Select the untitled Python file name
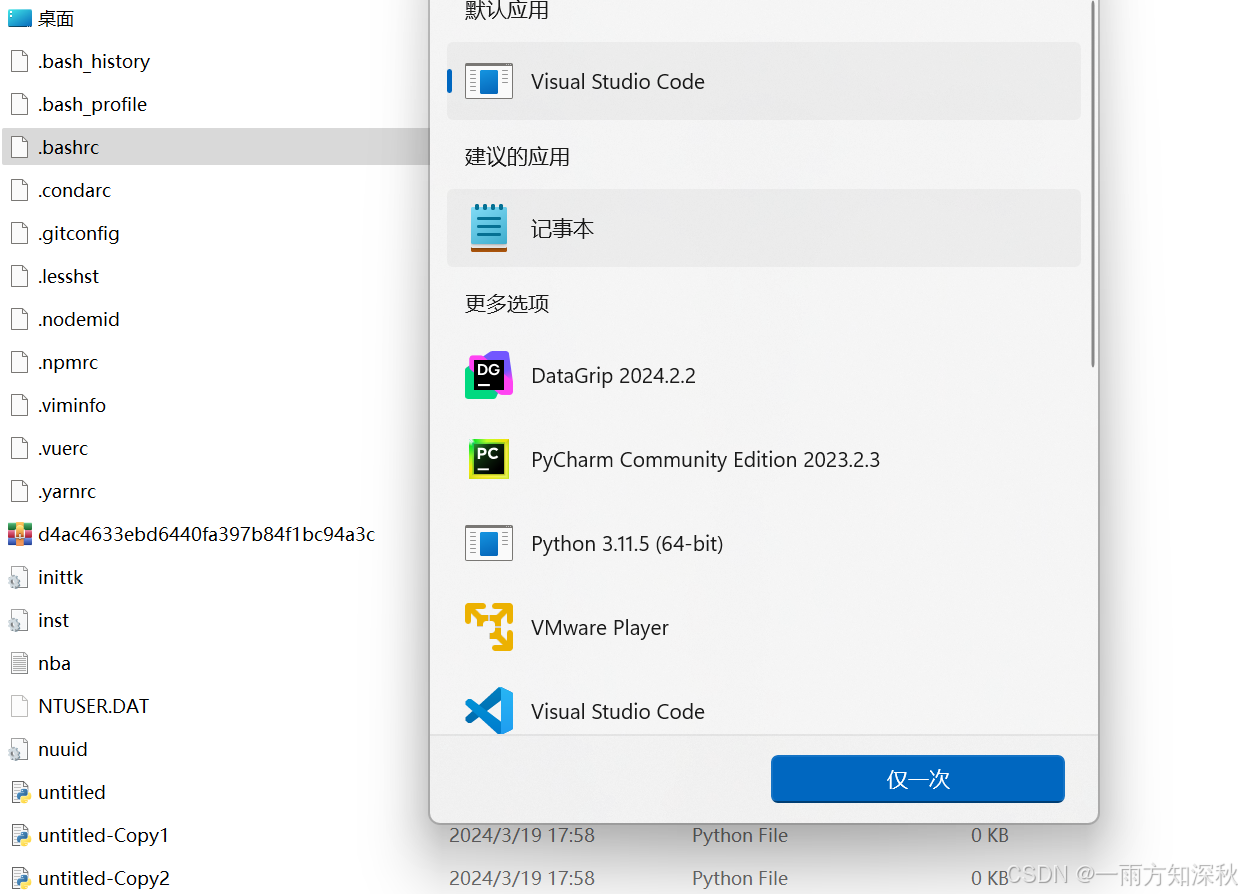Image resolution: width=1242 pixels, height=894 pixels. click(71, 792)
